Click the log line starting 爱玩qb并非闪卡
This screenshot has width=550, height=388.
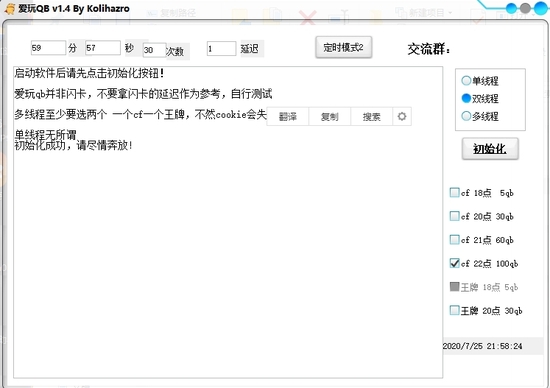[143, 94]
